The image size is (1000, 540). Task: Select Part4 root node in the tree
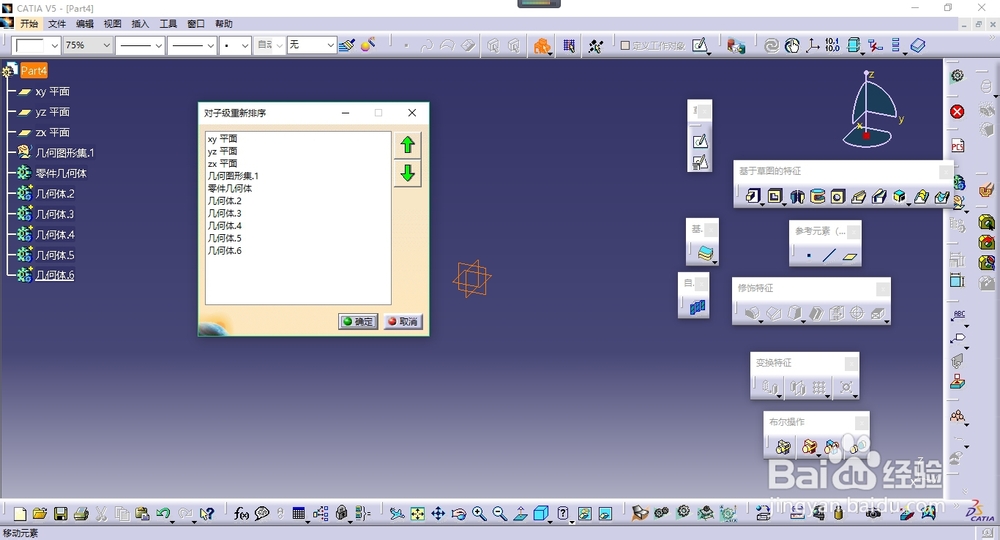pos(34,70)
